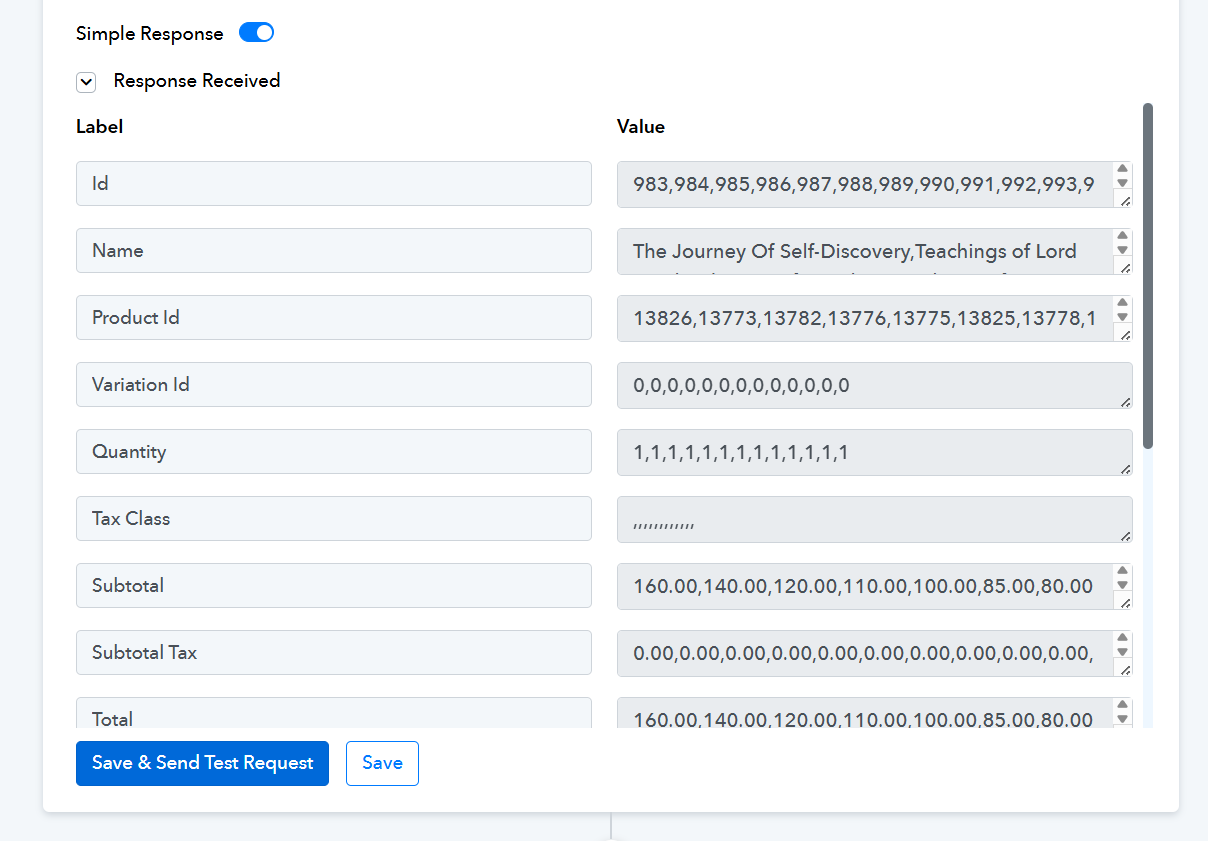Click scroll-down arrow in Id value field
The image size is (1208, 841).
(x=1122, y=183)
